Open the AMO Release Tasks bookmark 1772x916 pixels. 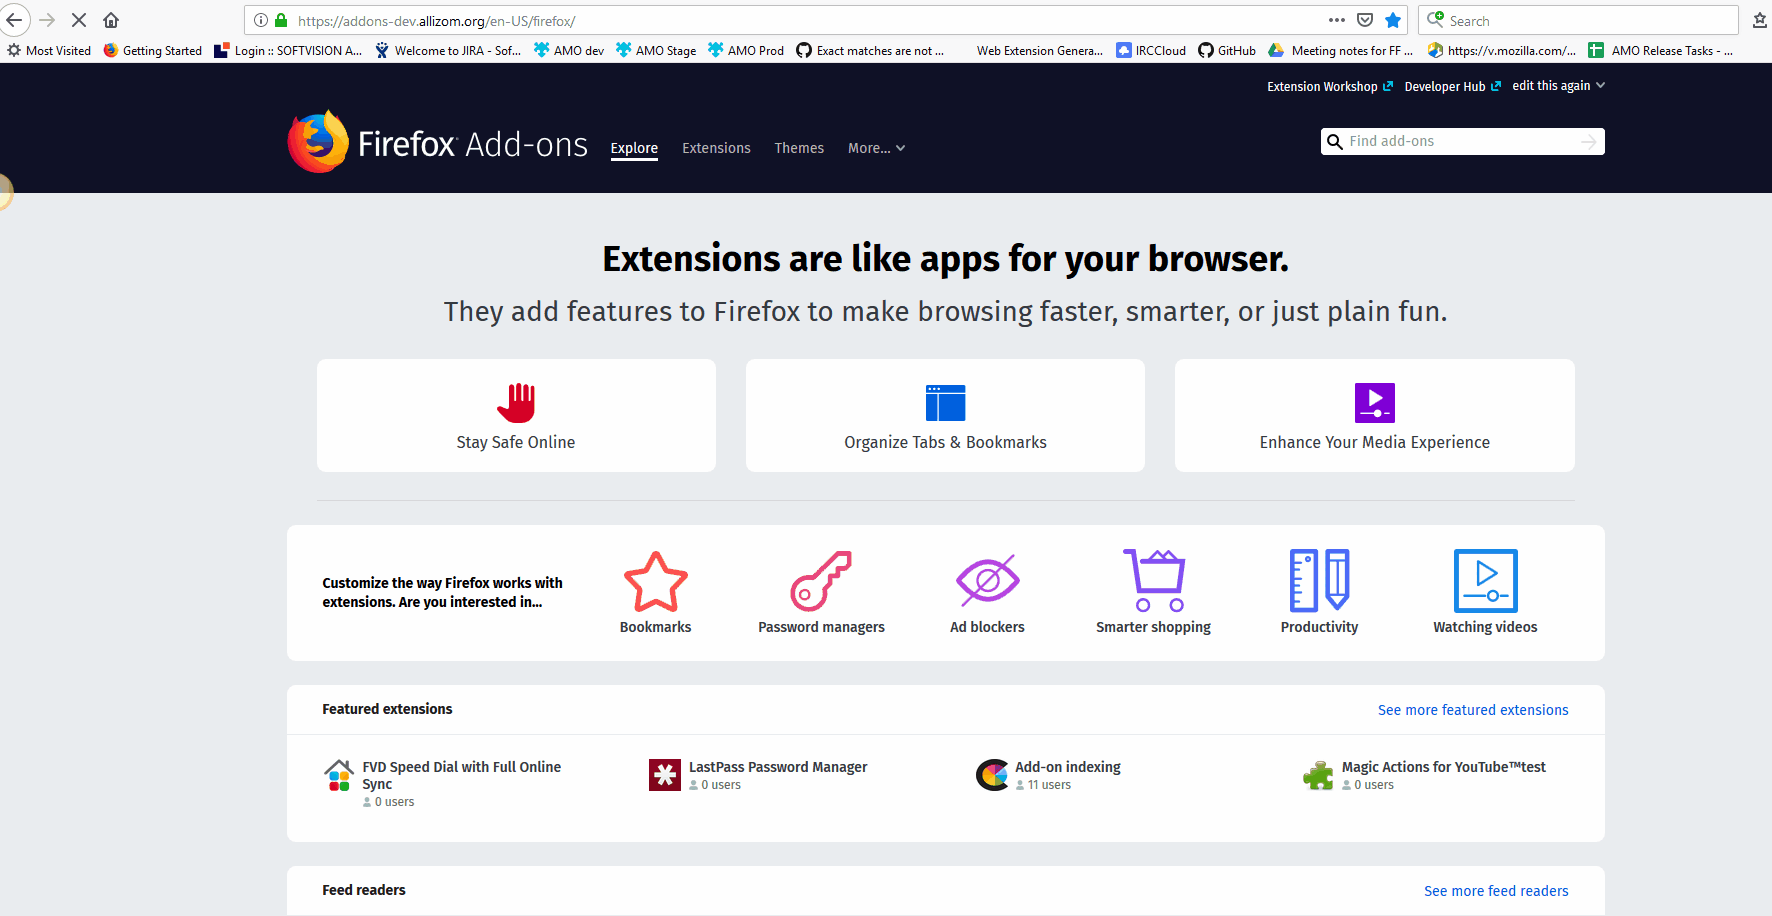(1661, 50)
